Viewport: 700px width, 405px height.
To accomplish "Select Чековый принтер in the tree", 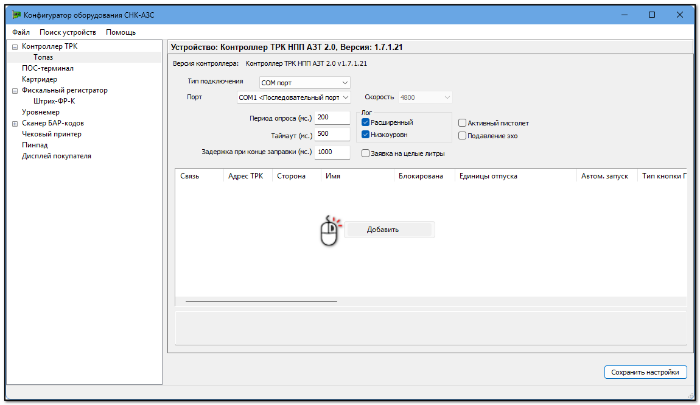I will tap(51, 134).
